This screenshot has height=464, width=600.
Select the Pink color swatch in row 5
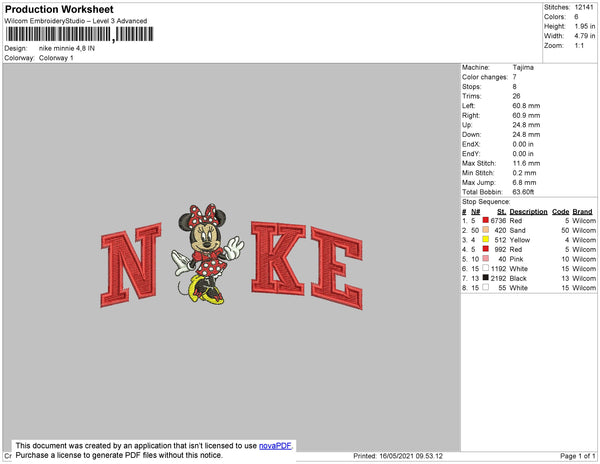point(486,258)
